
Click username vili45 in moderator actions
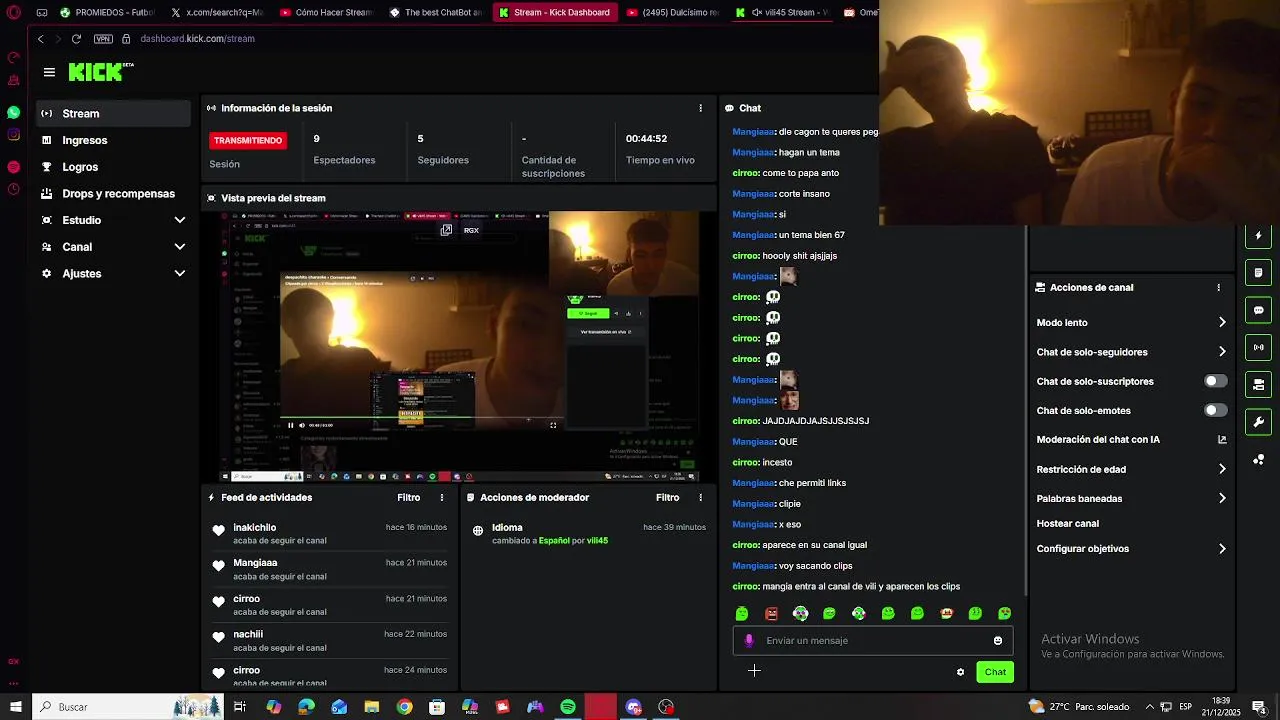coord(597,541)
